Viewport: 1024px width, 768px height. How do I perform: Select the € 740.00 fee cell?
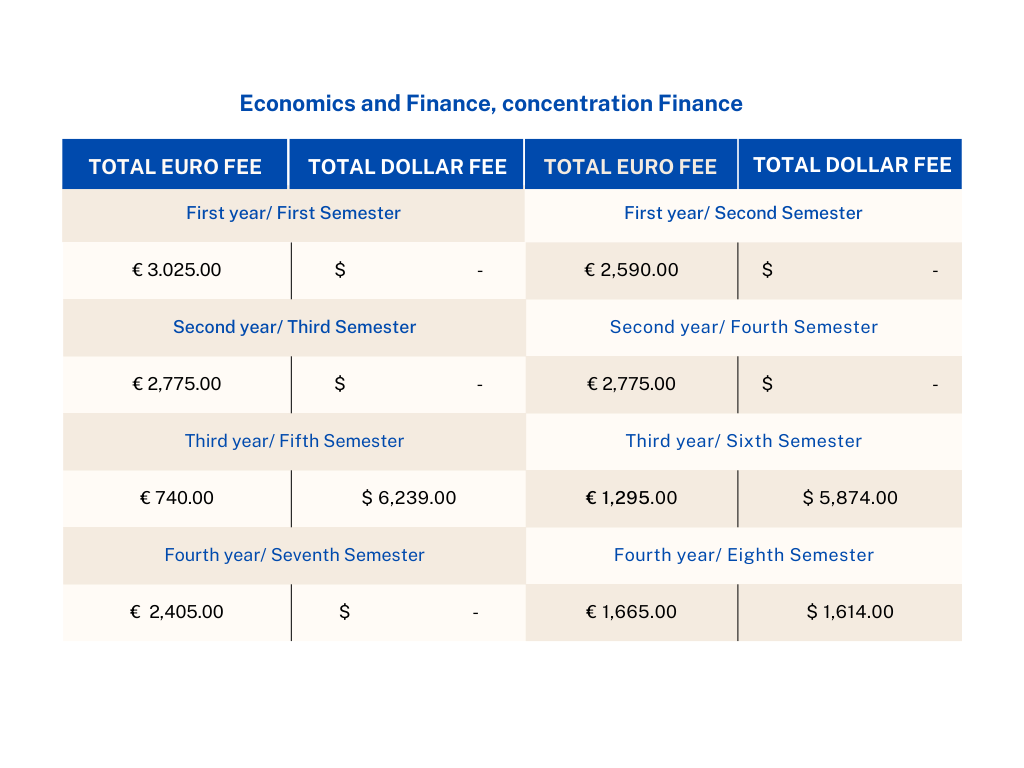coord(177,498)
